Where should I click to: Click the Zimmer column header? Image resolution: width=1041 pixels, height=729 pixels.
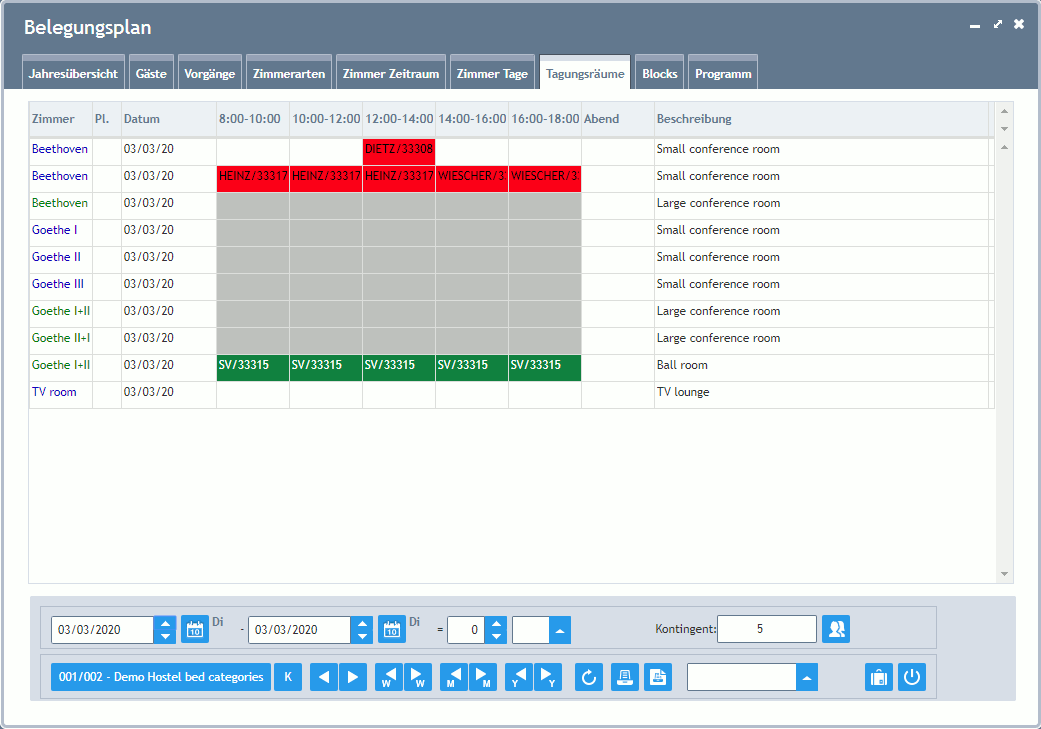click(x=60, y=119)
